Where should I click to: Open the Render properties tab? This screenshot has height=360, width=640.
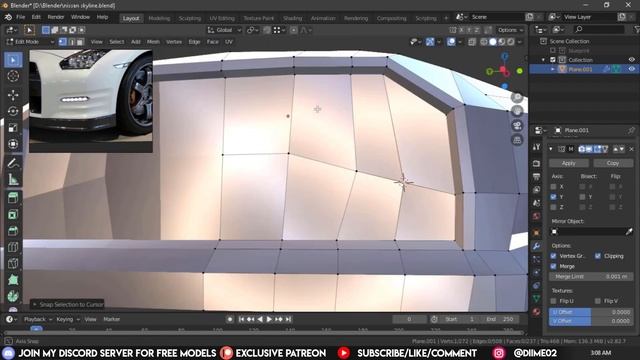click(536, 163)
